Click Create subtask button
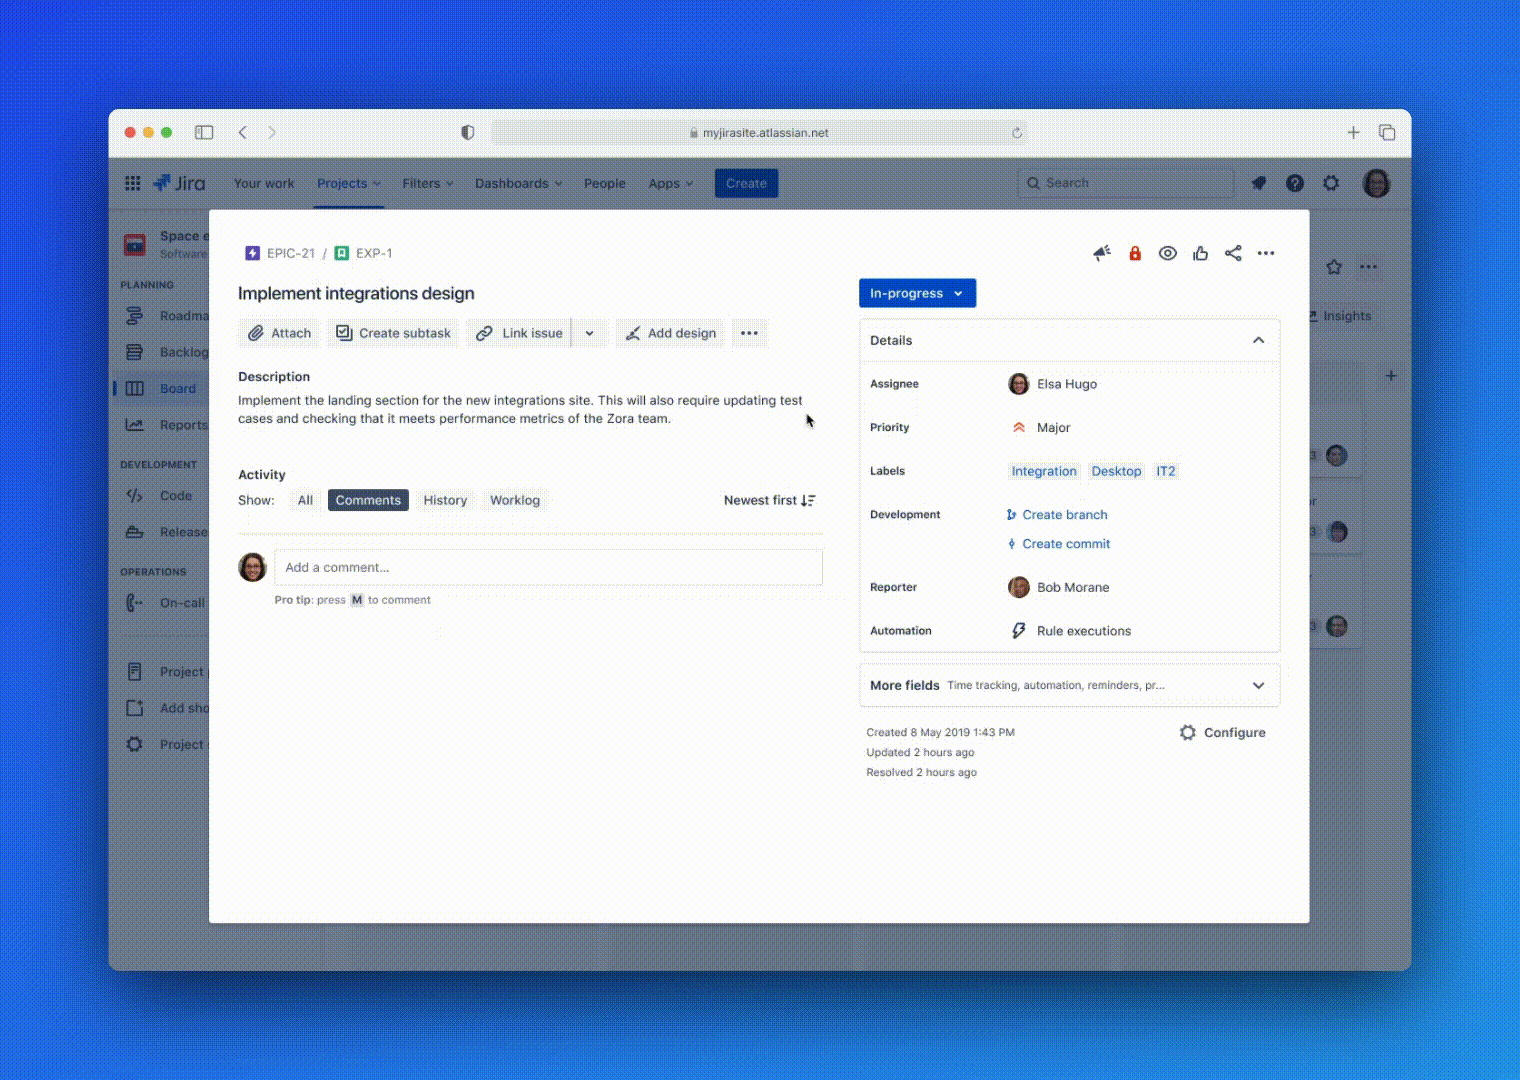Viewport: 1520px width, 1080px height. click(393, 333)
